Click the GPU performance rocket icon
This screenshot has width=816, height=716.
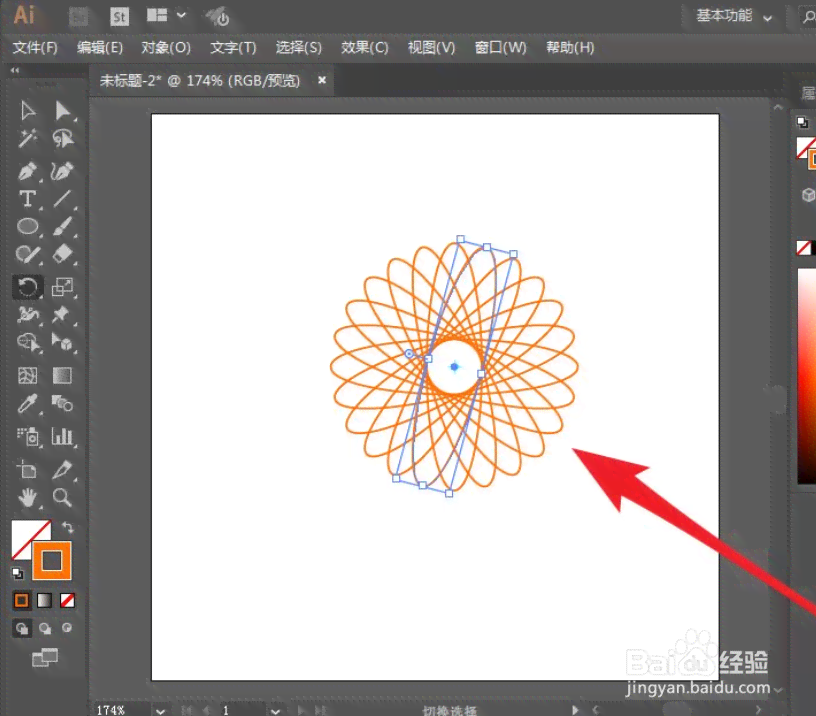pos(218,16)
